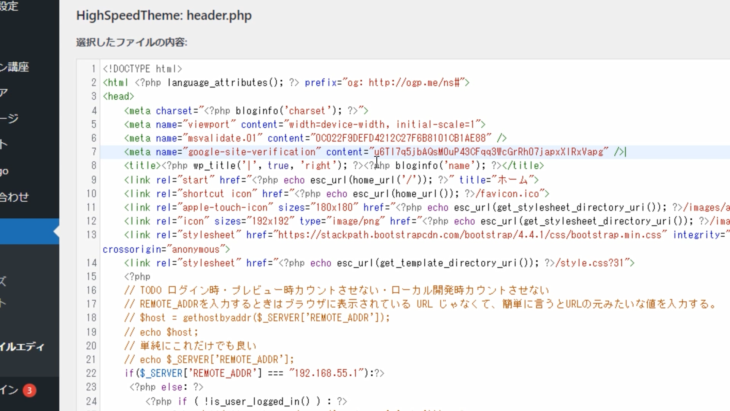
Task: Click the '192.168.55.1' IP string on line 22
Action: click(325, 373)
